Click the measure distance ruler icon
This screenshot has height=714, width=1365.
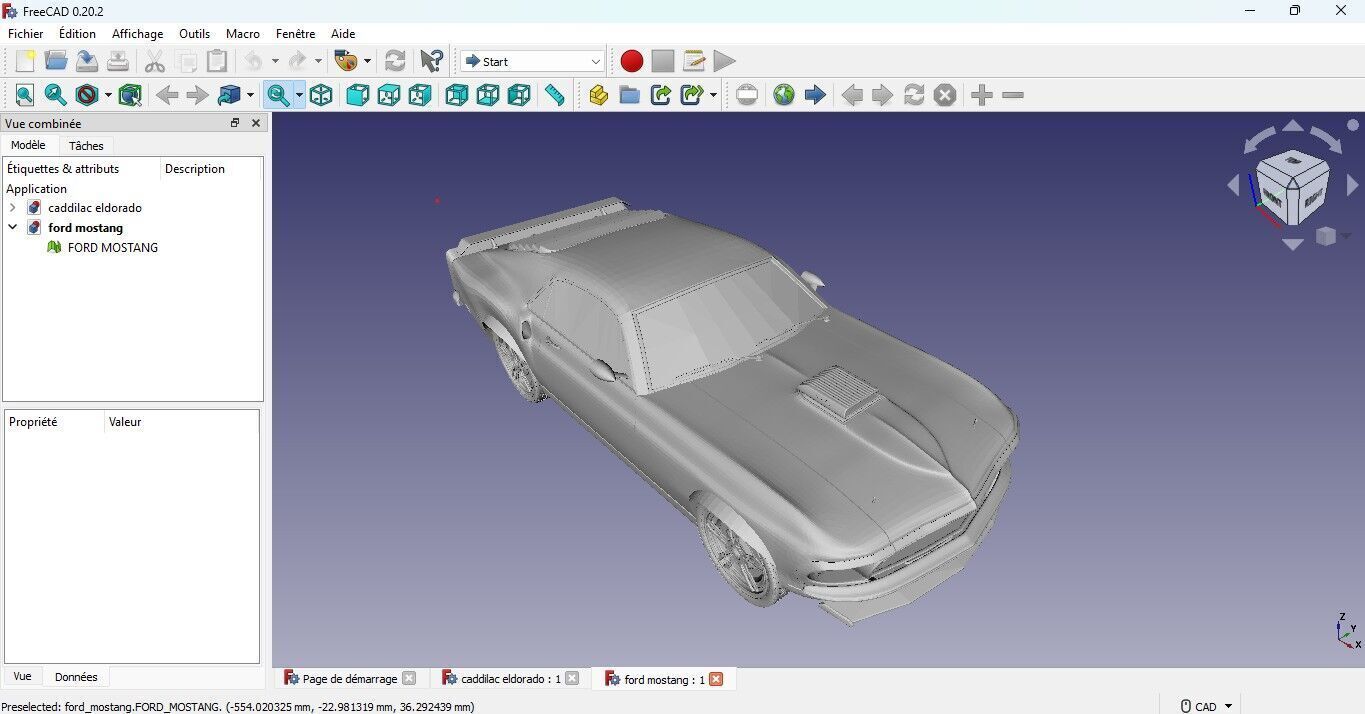[x=555, y=95]
